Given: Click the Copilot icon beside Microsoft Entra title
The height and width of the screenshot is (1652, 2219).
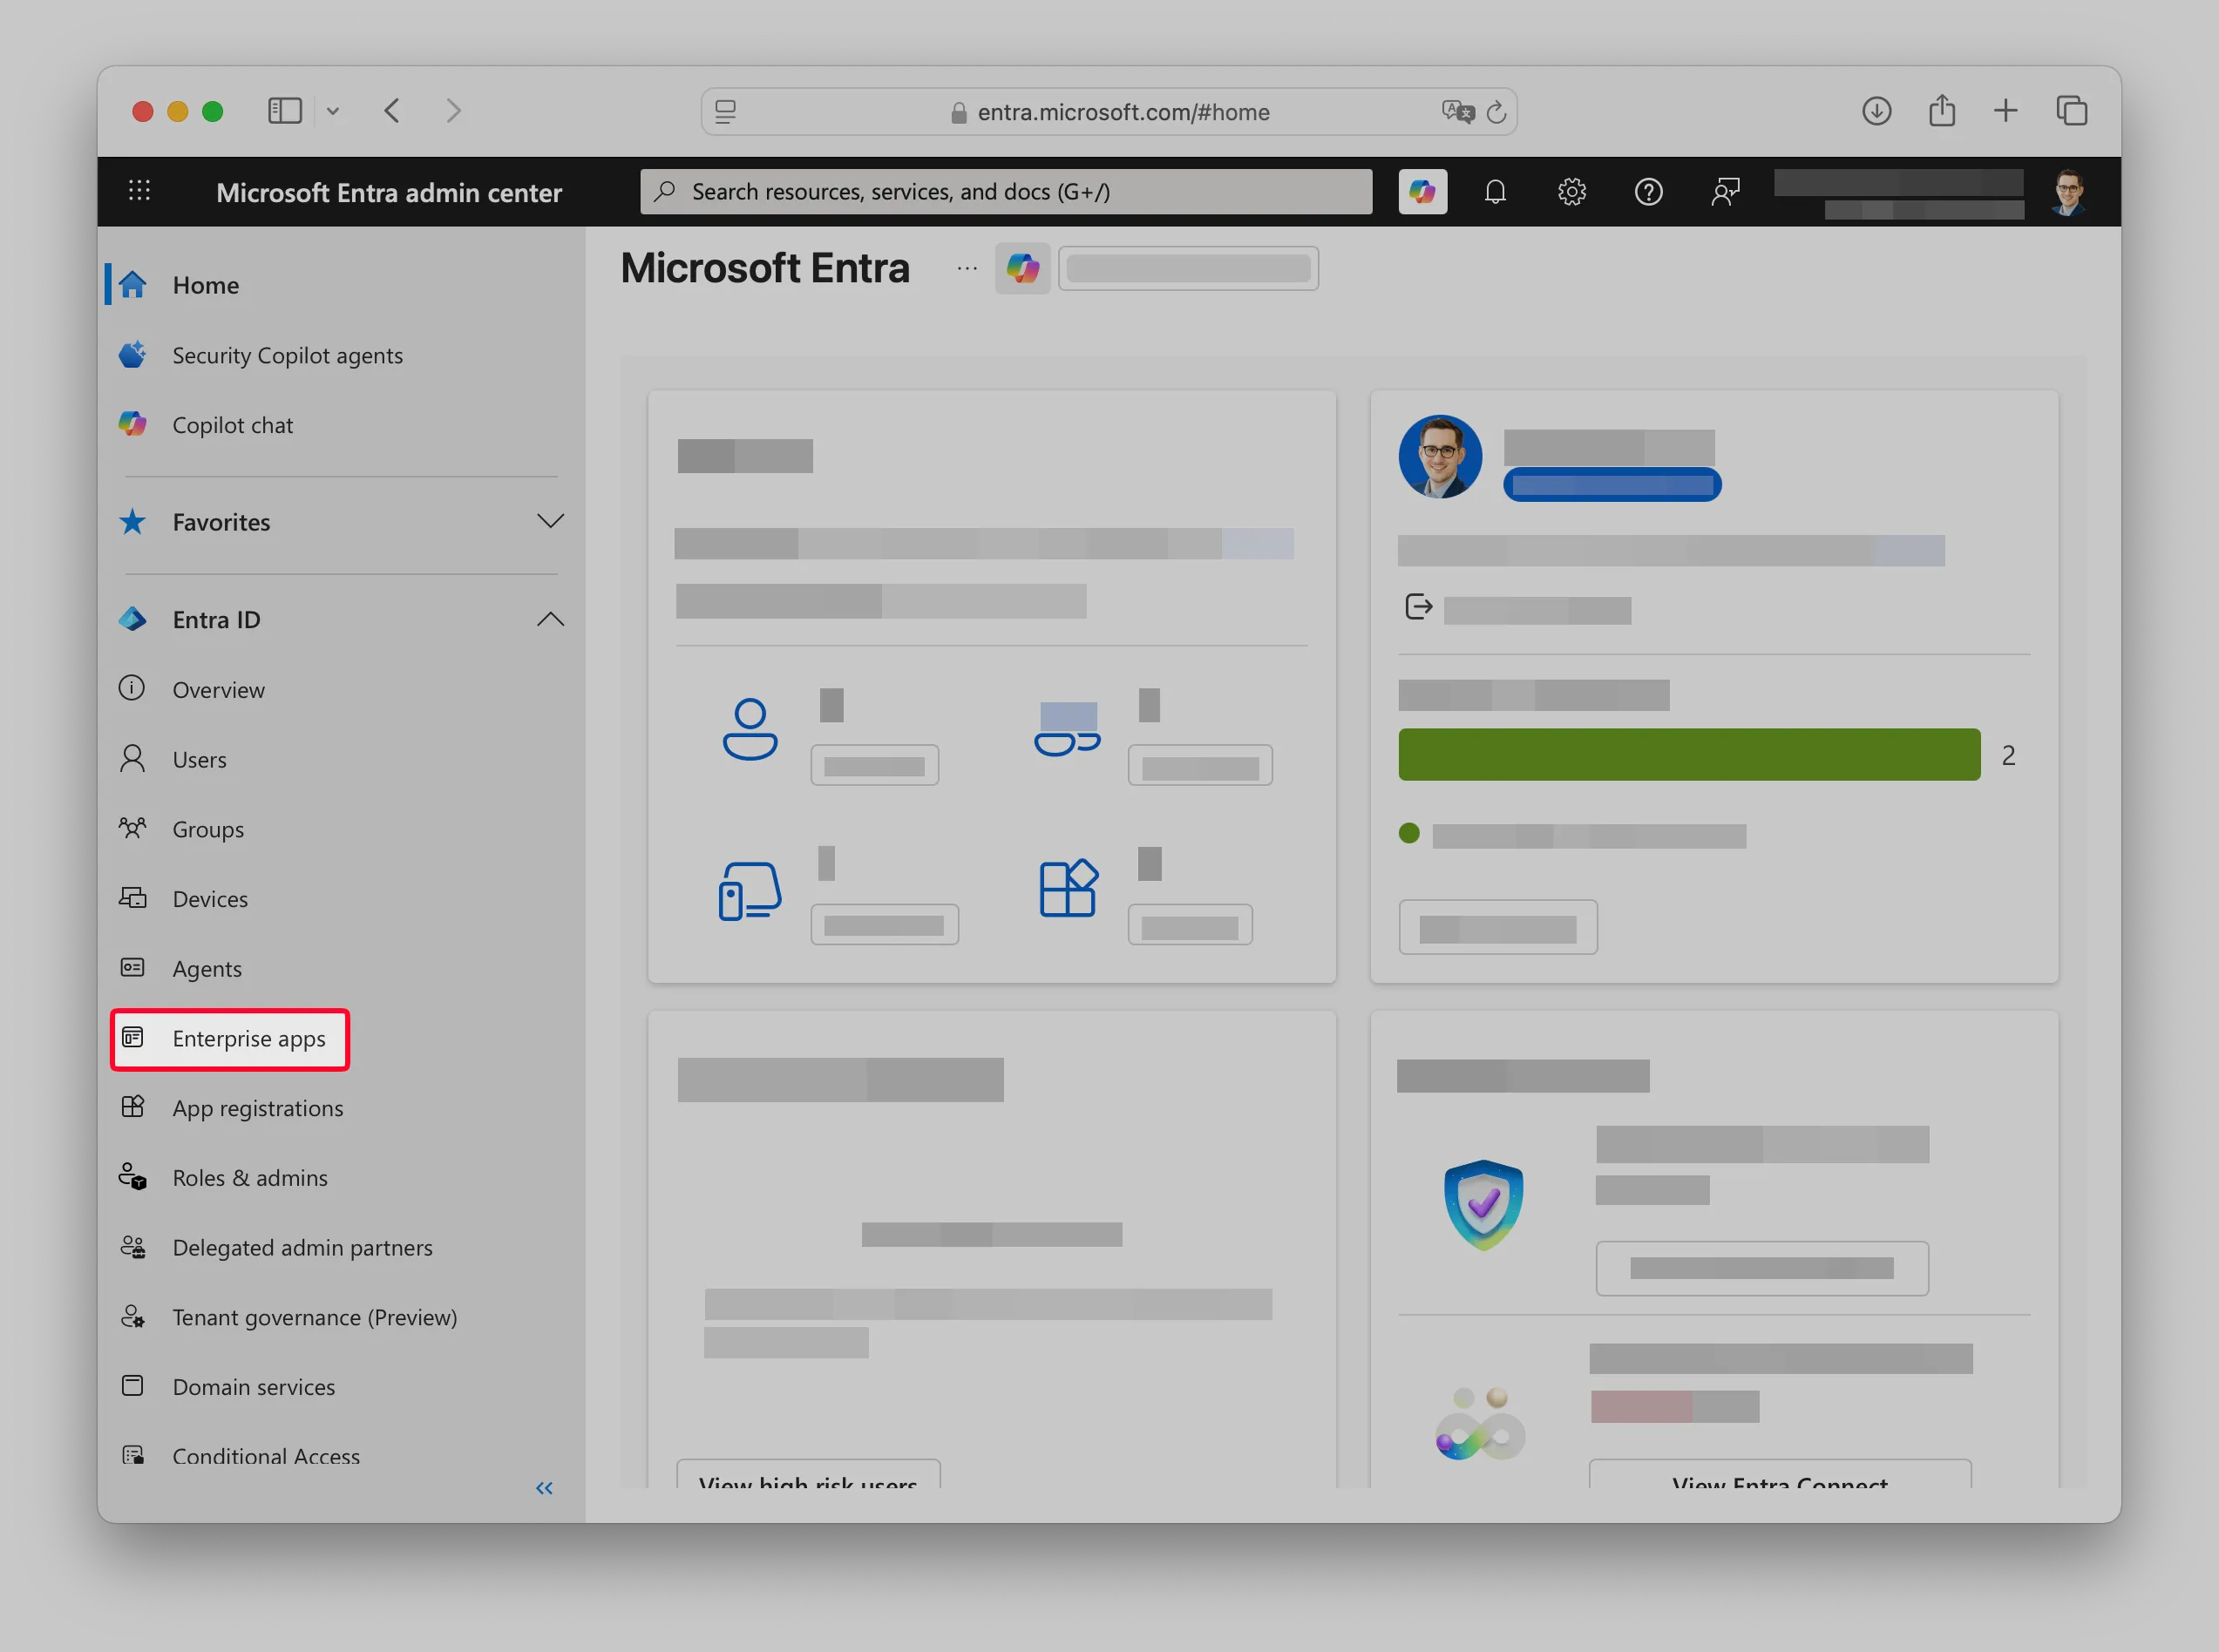Looking at the screenshot, I should pyautogui.click(x=1022, y=268).
